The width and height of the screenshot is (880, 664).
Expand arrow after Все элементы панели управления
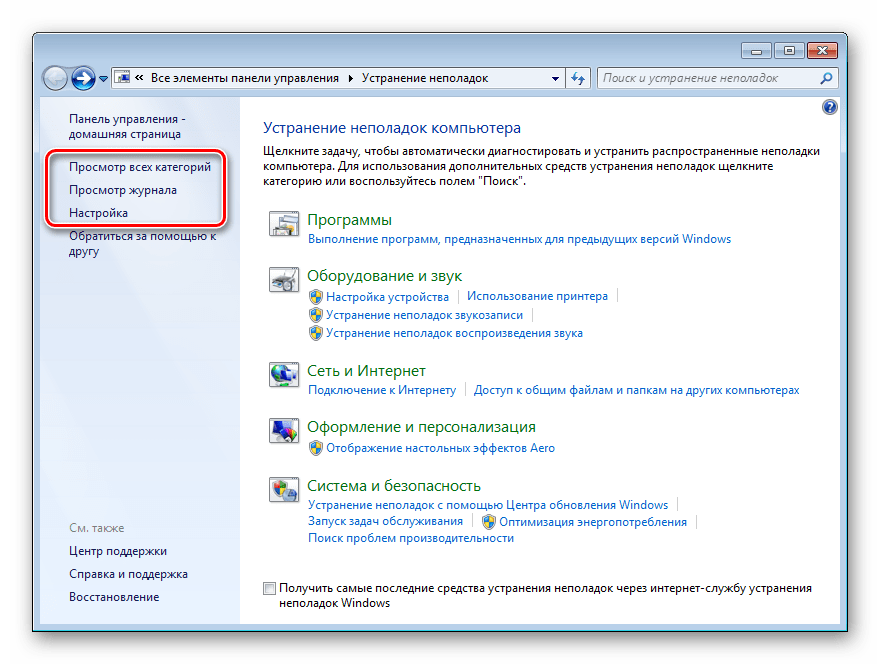(x=350, y=78)
